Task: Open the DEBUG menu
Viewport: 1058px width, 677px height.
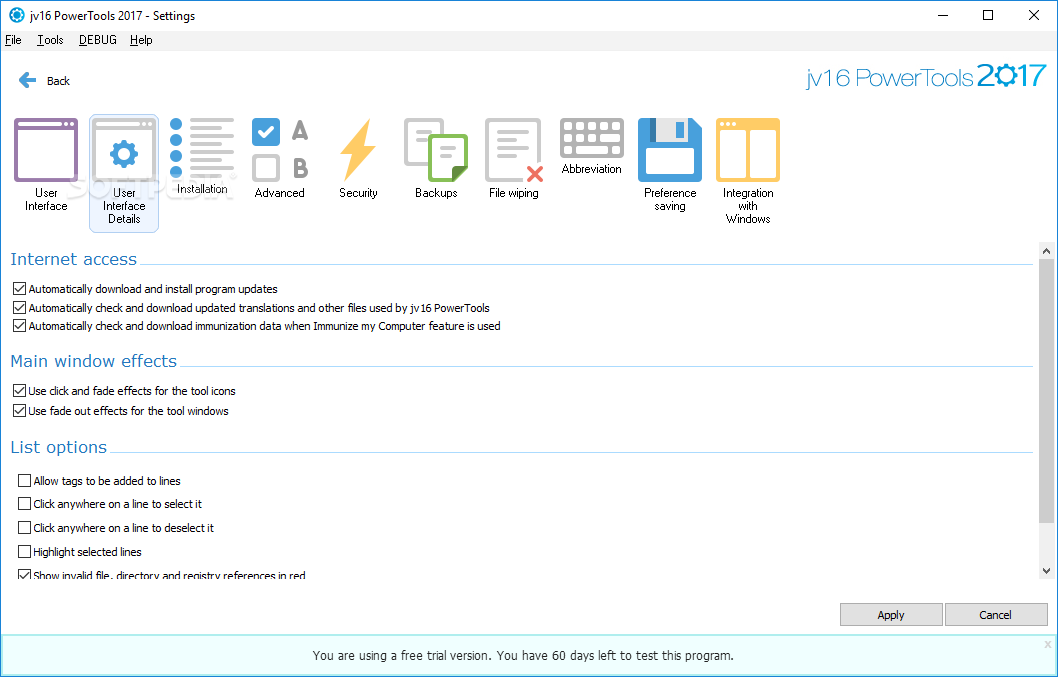Action: pos(98,40)
